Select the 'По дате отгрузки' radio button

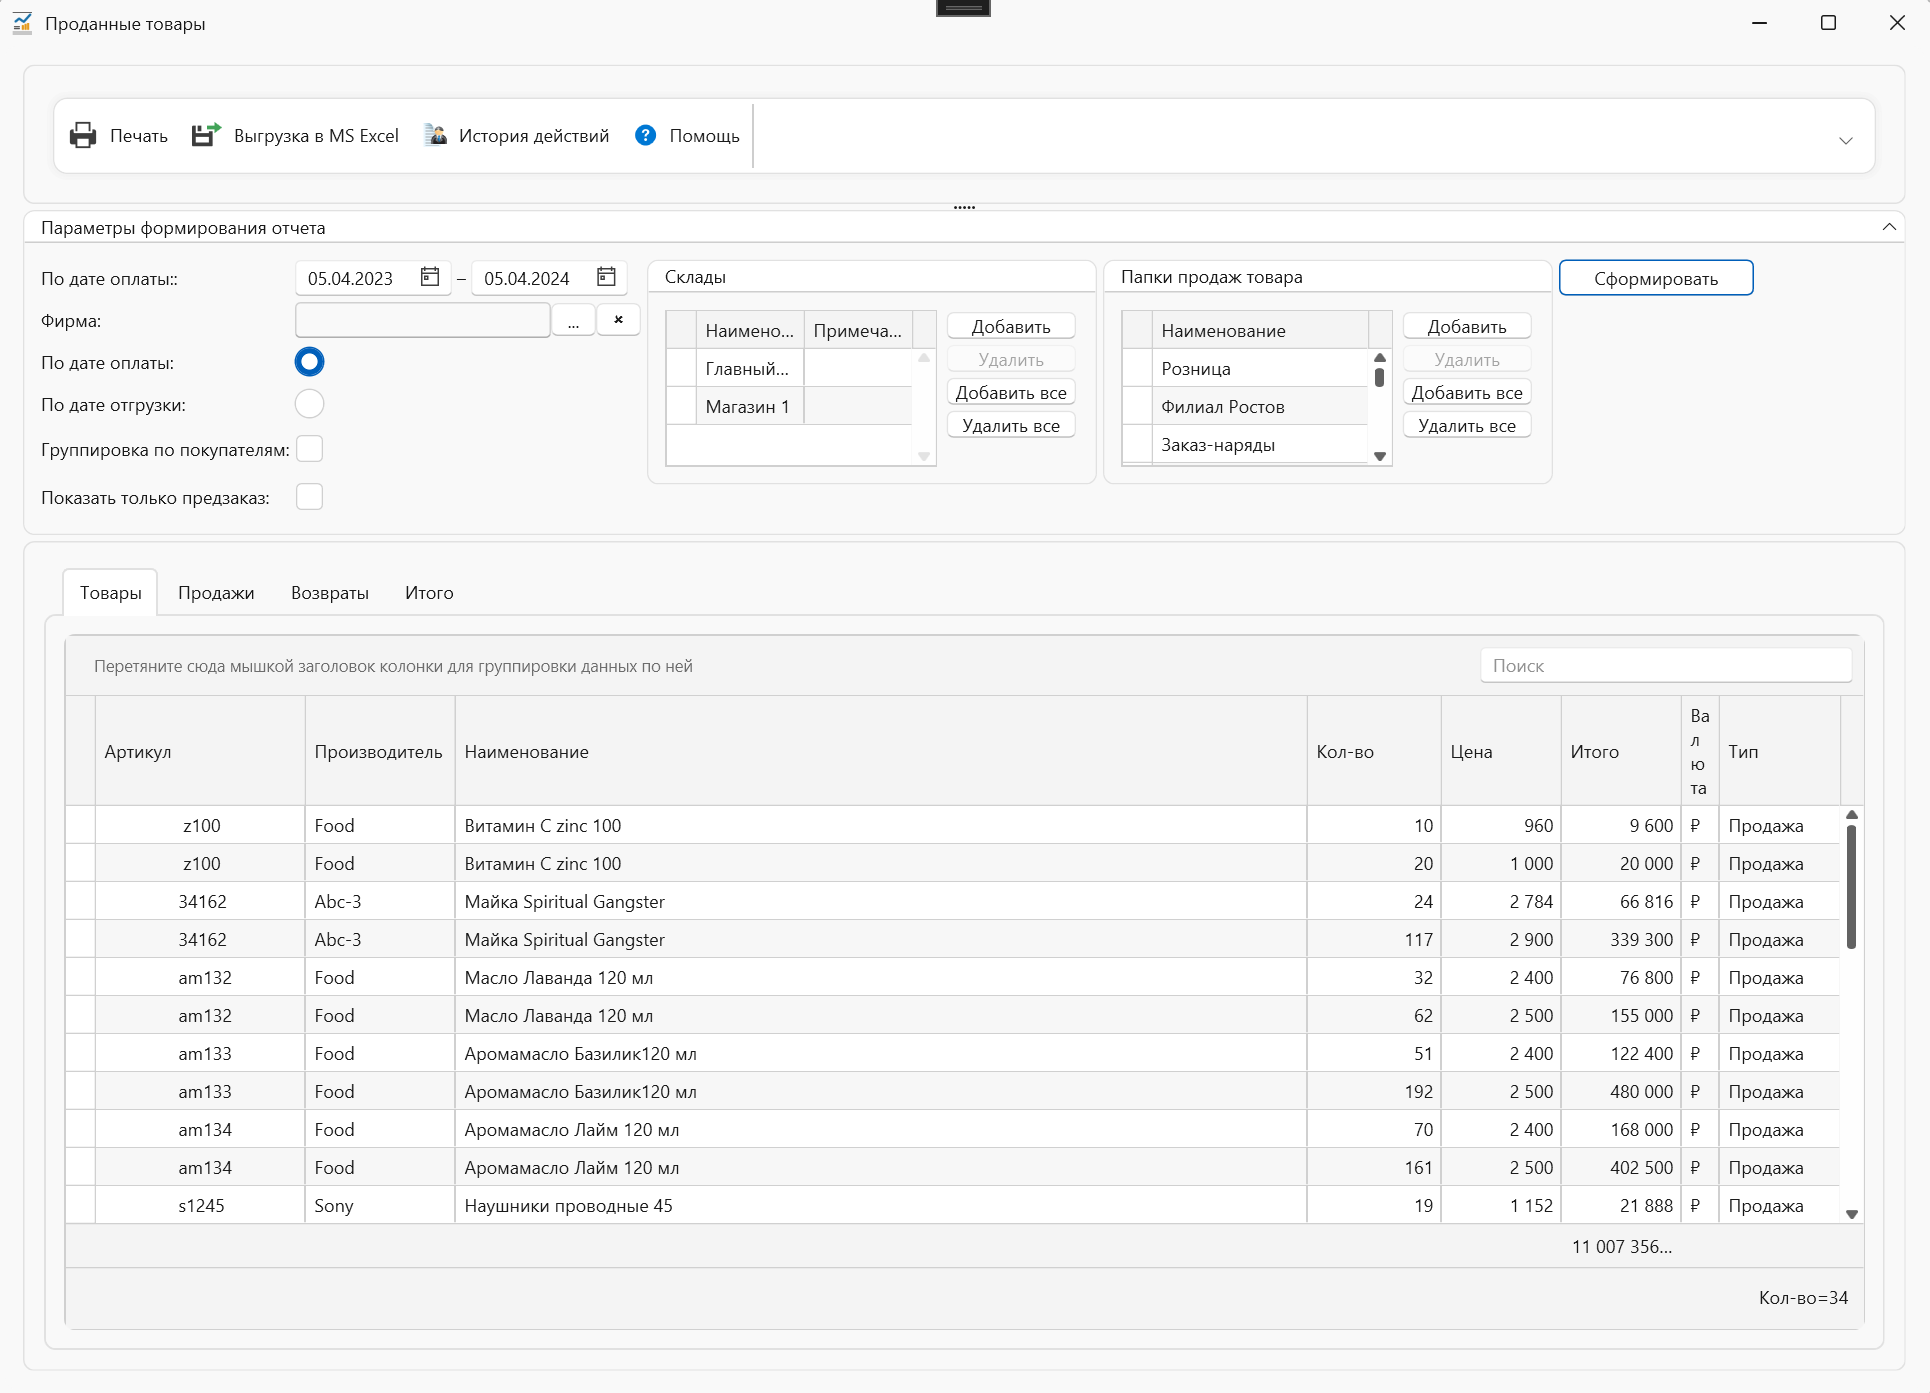pyautogui.click(x=309, y=404)
